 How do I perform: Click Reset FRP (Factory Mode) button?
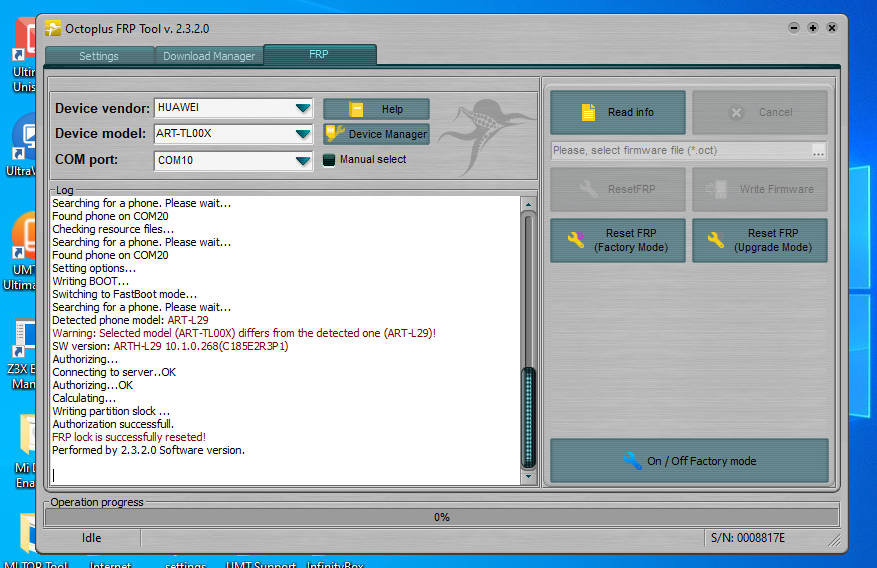(x=617, y=240)
